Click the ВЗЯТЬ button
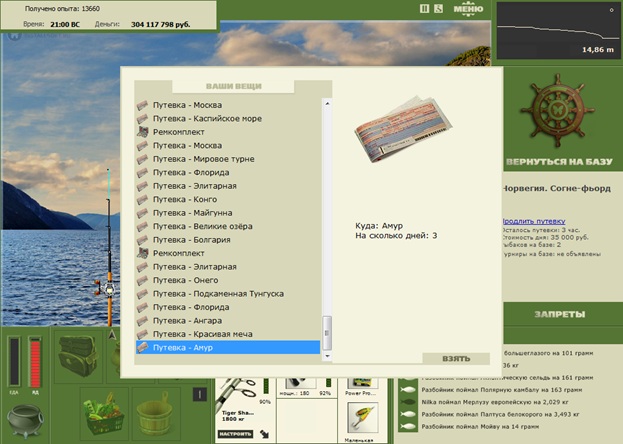The height and width of the screenshot is (444, 623). (456, 359)
